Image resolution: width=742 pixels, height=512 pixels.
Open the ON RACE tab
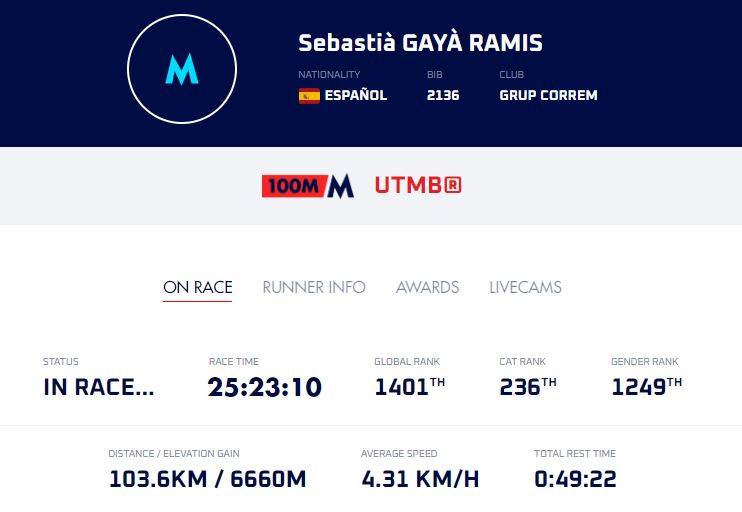197,287
